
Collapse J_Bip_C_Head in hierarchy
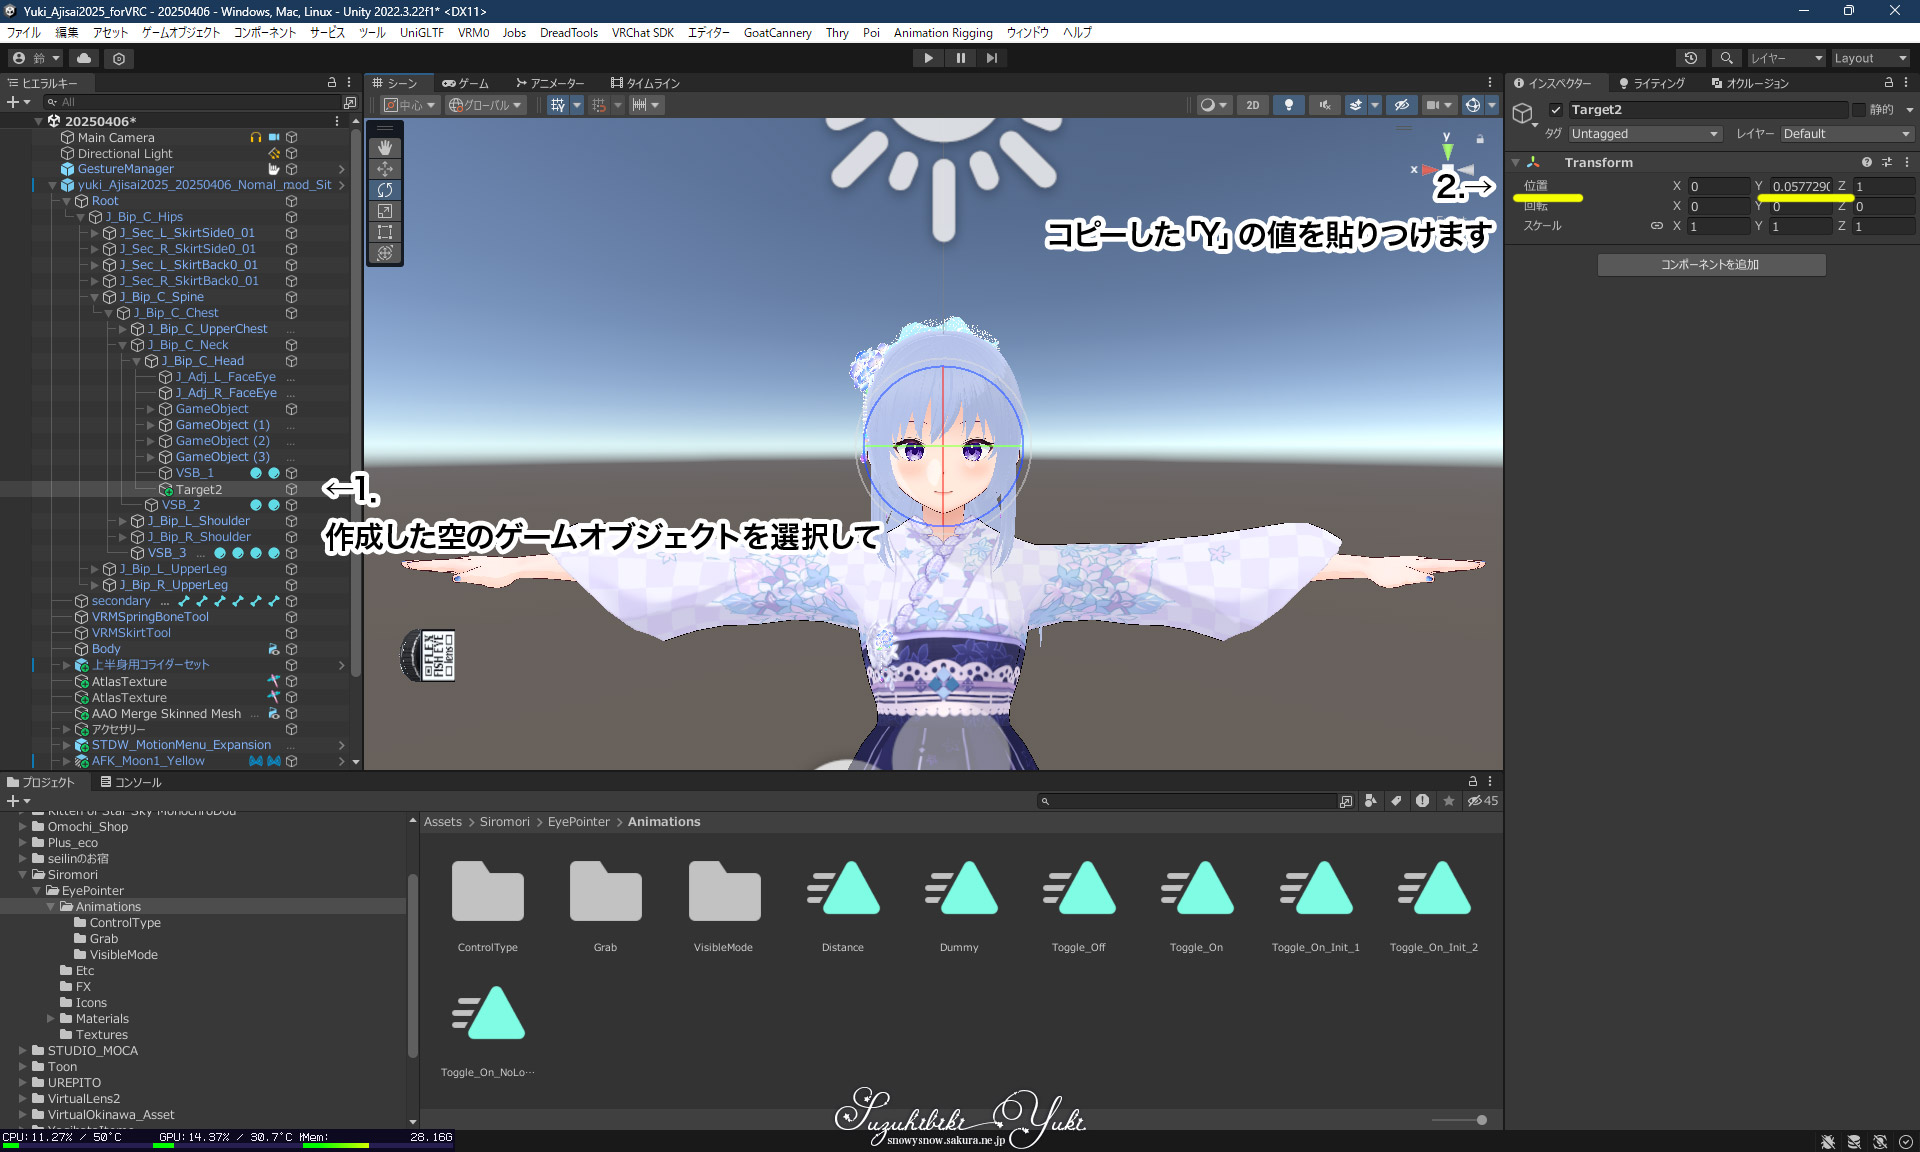click(137, 361)
